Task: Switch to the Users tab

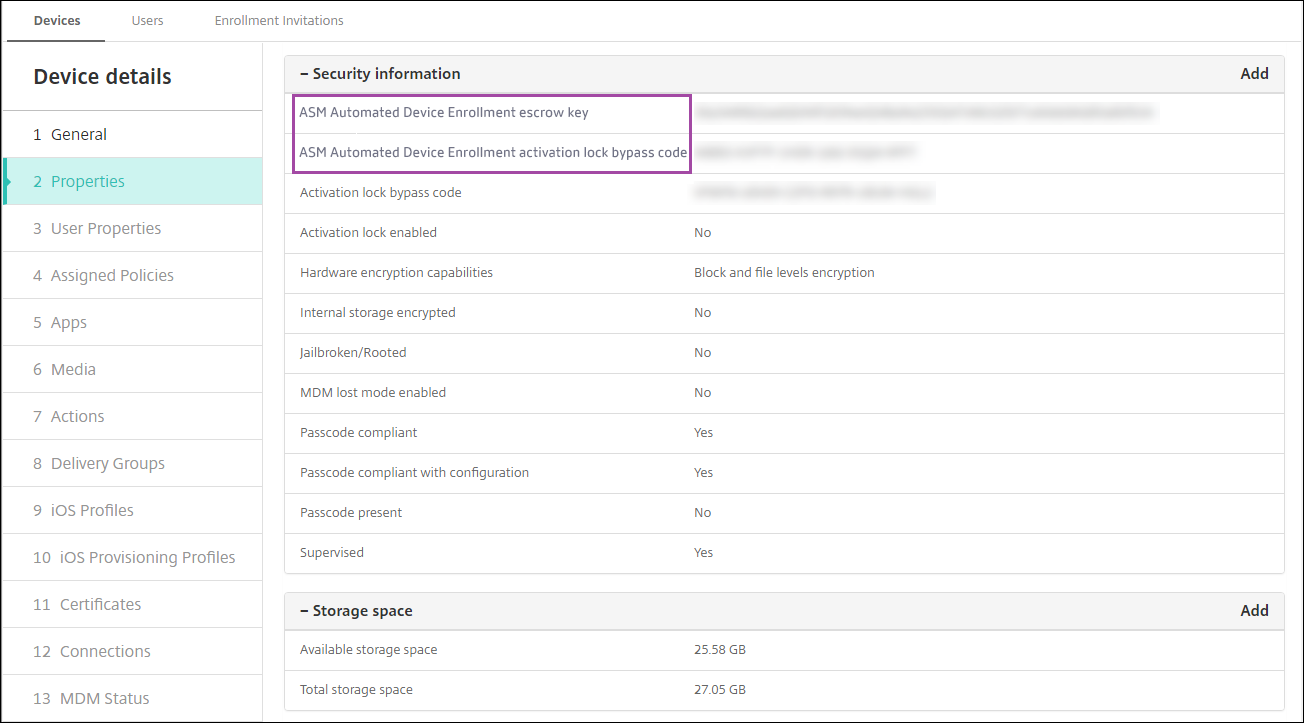Action: point(147,20)
